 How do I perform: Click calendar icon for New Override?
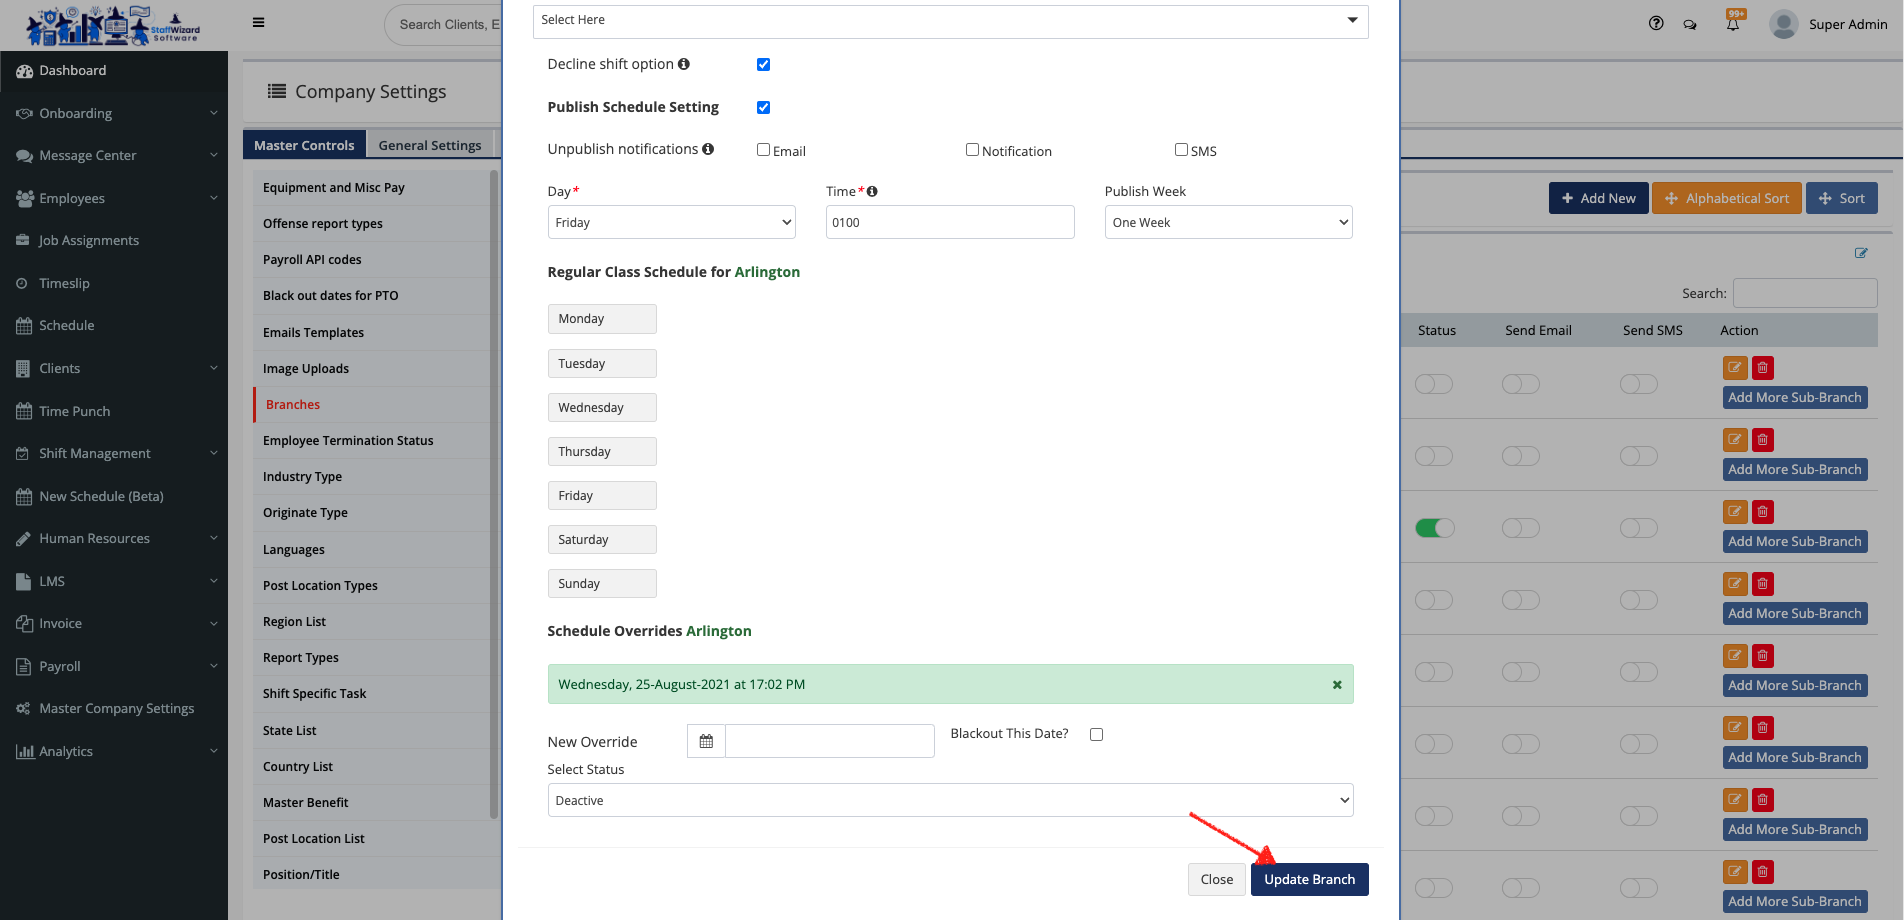pyautogui.click(x=706, y=741)
